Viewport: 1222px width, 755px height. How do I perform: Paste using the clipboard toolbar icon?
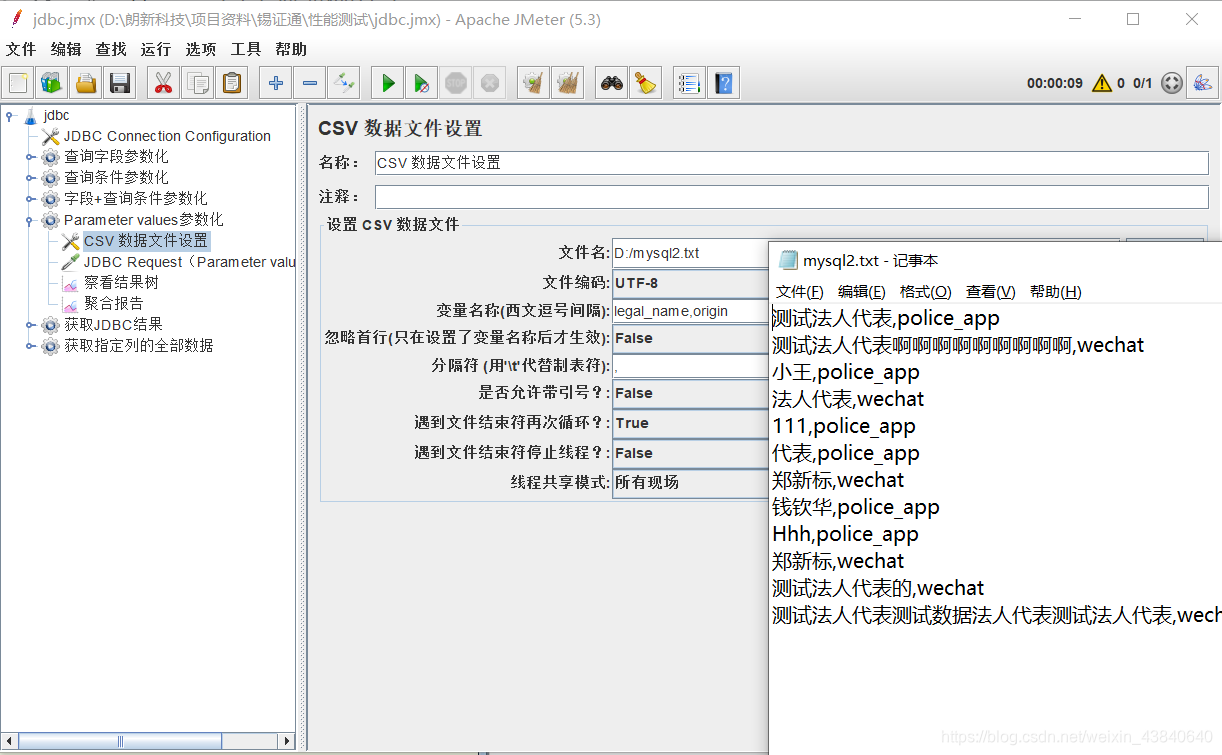point(232,83)
